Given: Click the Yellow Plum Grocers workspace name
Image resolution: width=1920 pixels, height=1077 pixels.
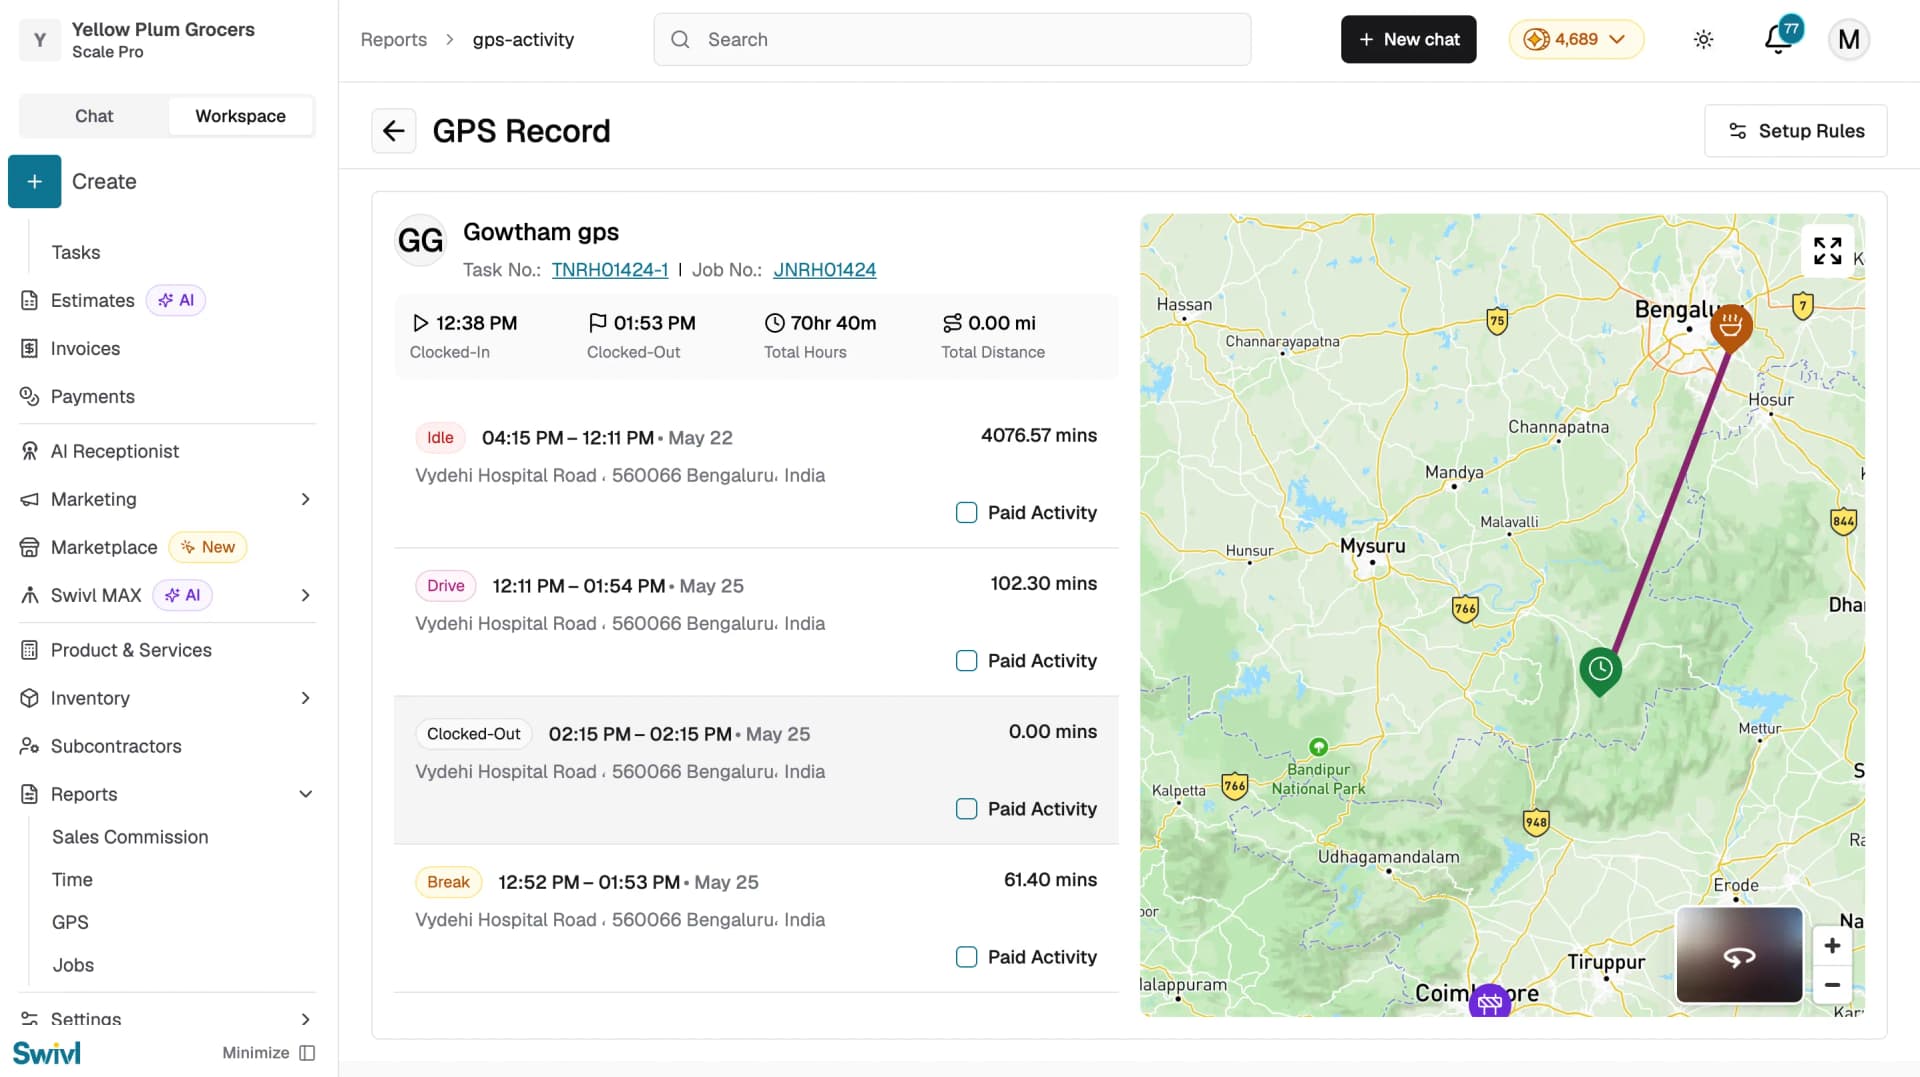Looking at the screenshot, I should pyautogui.click(x=163, y=30).
